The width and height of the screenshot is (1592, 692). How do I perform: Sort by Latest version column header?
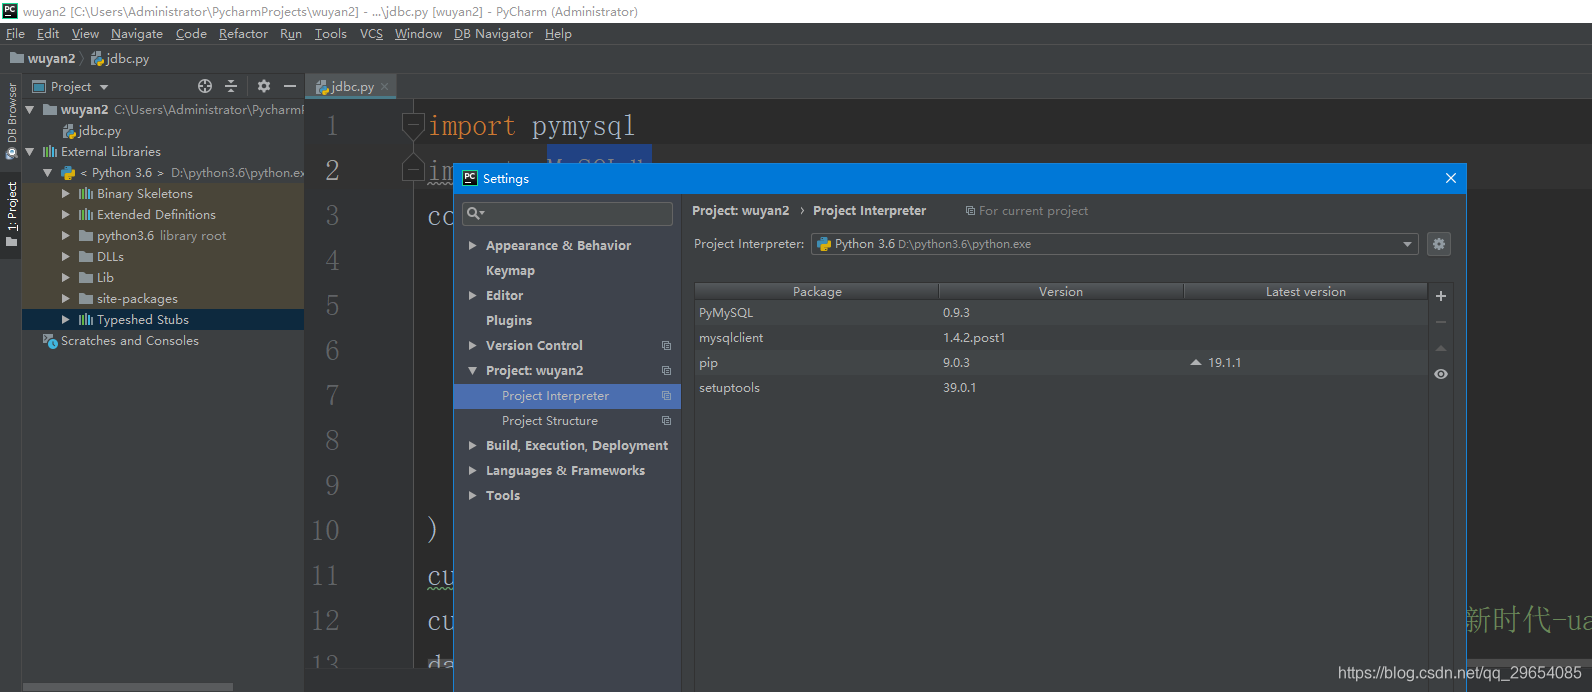tap(1305, 292)
